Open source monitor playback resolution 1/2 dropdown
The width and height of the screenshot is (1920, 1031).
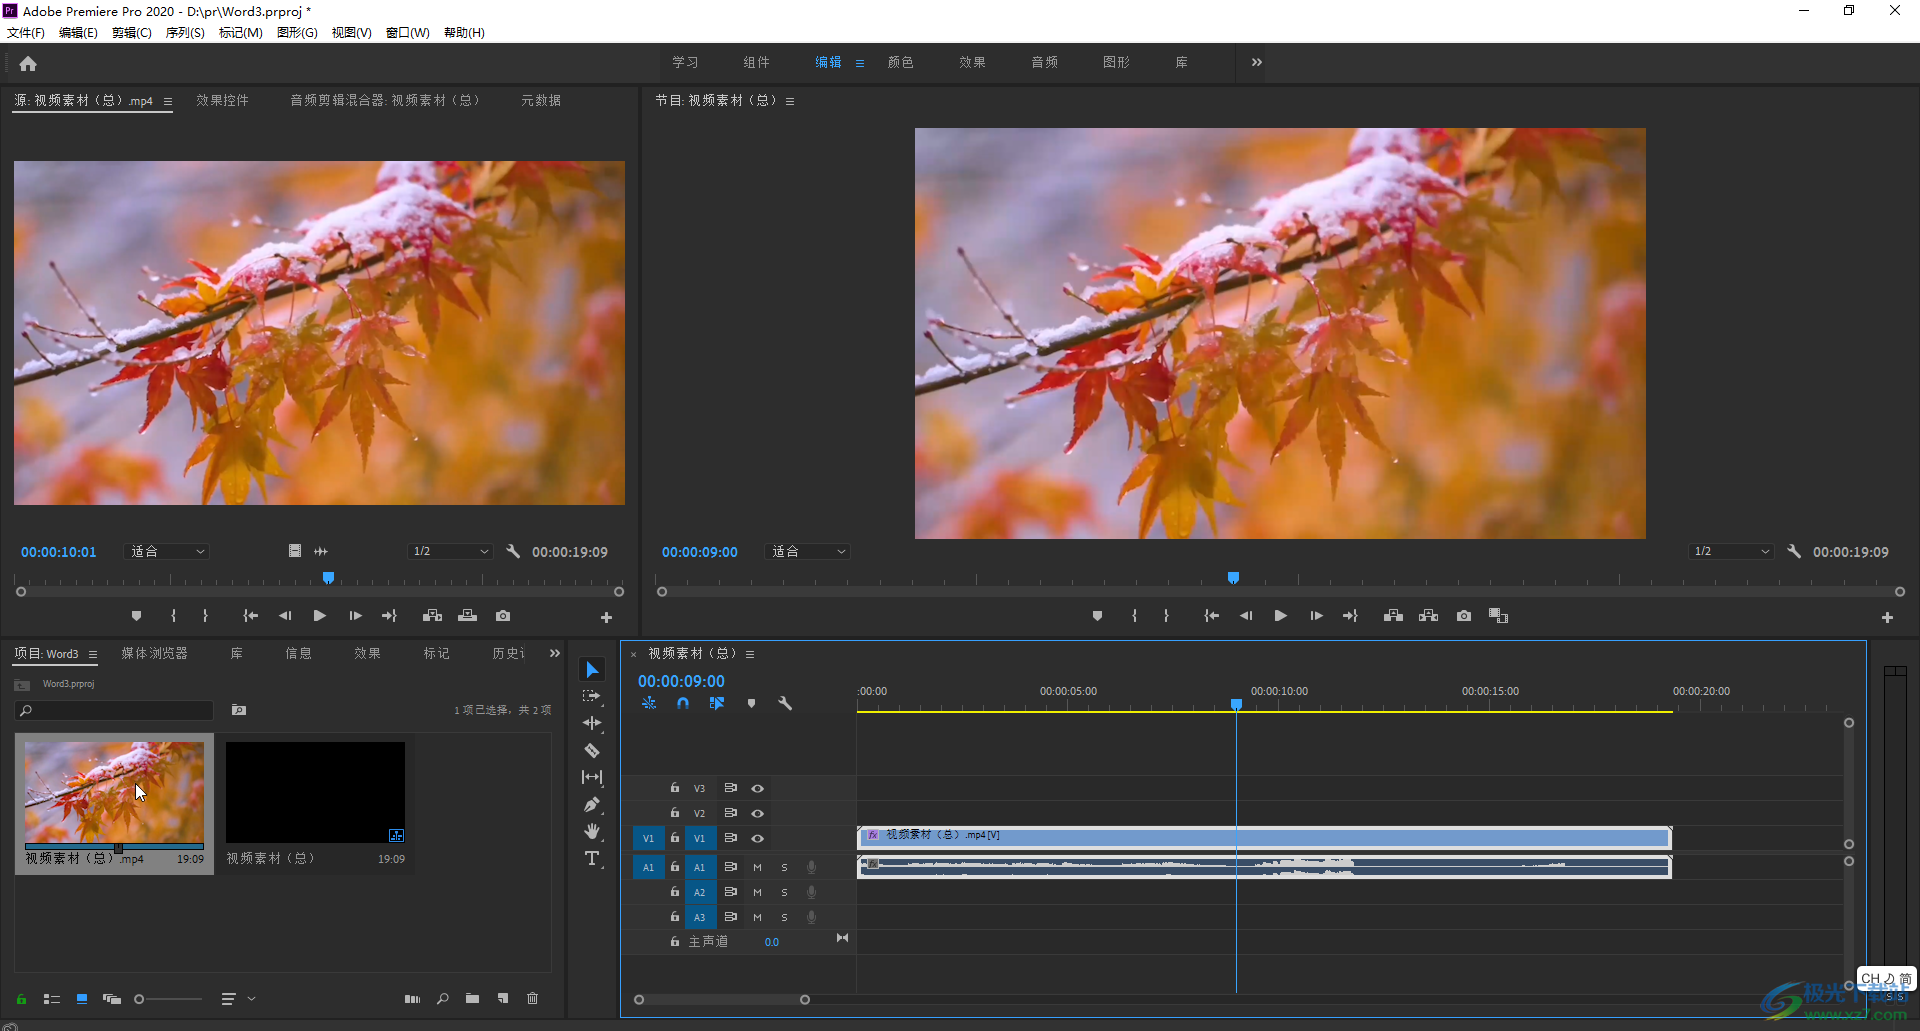(x=450, y=551)
